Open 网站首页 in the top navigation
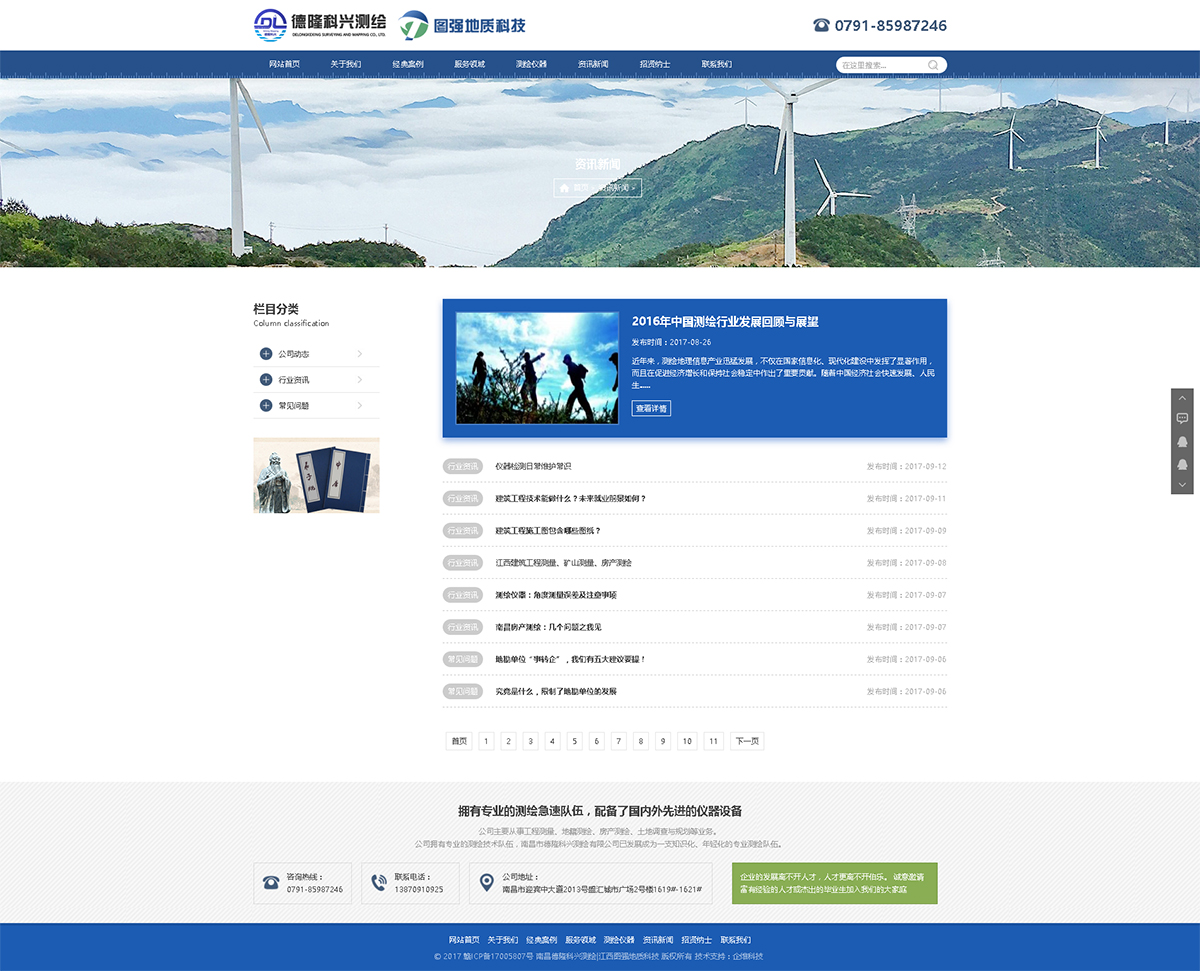The width and height of the screenshot is (1200, 971). click(x=284, y=65)
